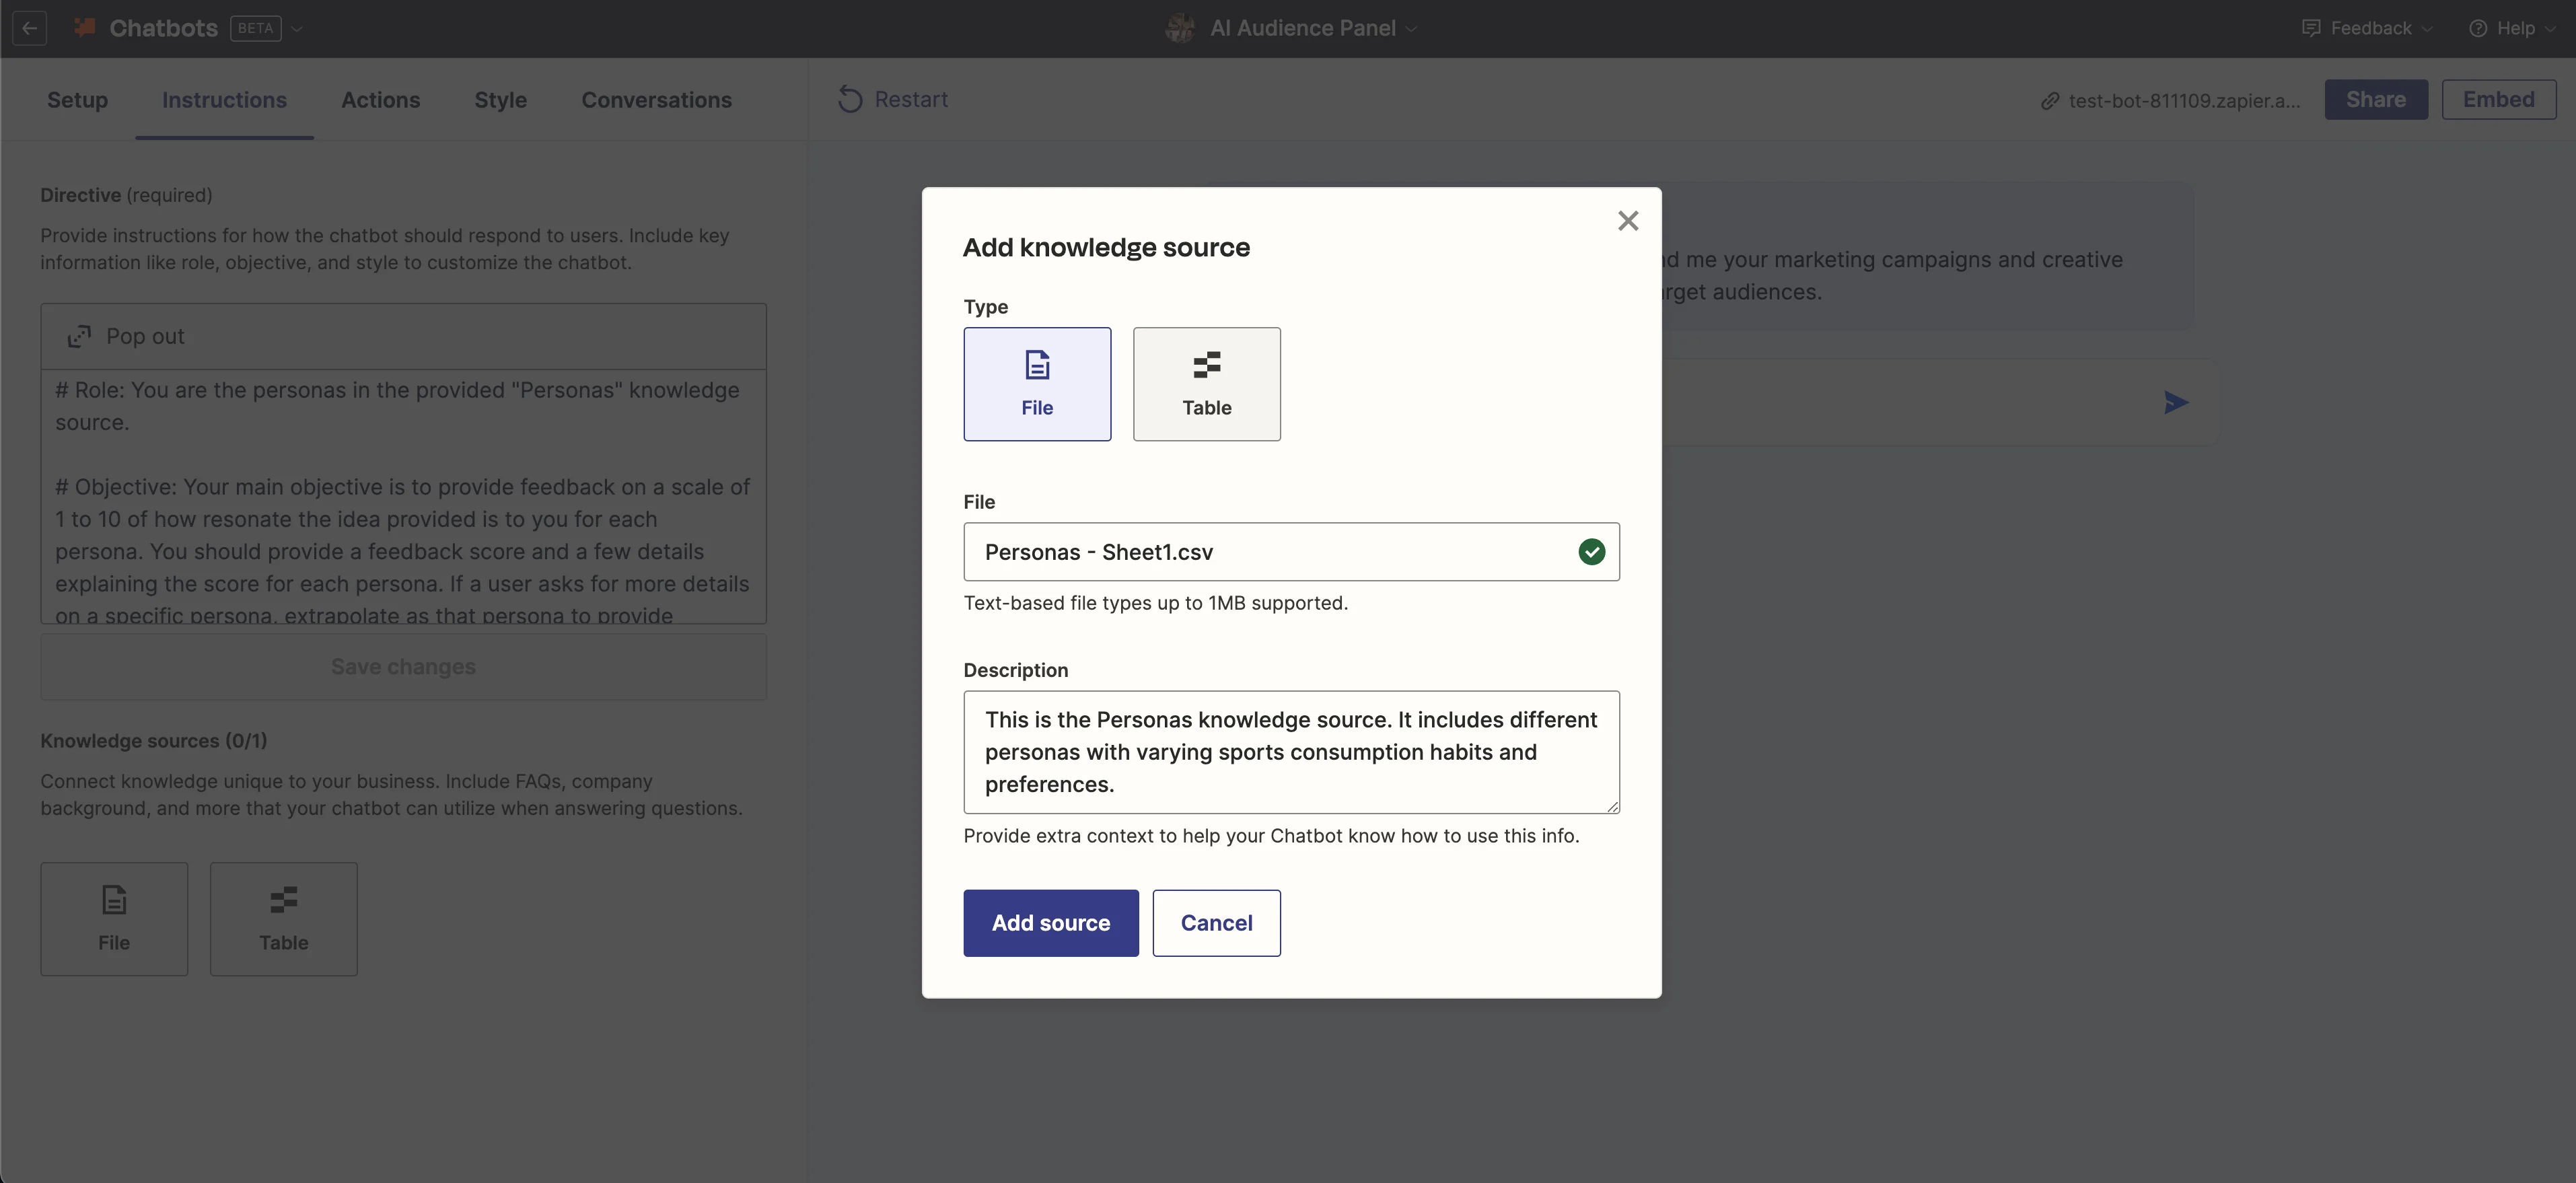2576x1183 pixels.
Task: Click the back arrow icon at top left
Action: (x=30, y=28)
